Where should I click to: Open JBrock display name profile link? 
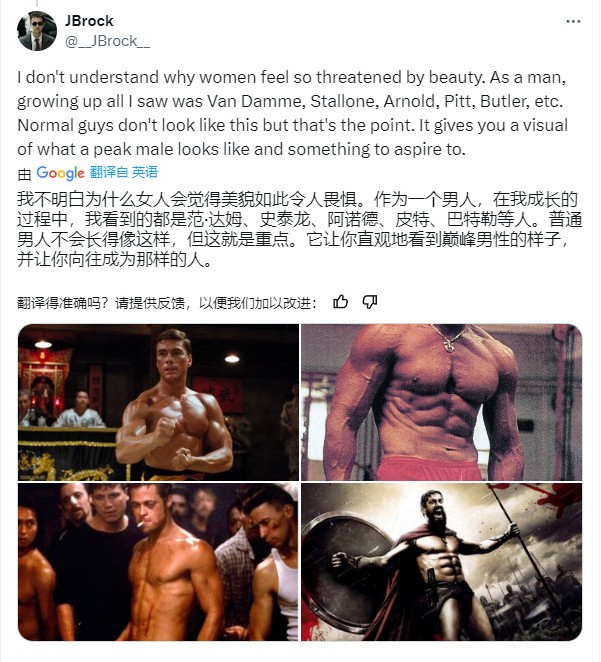coord(89,21)
